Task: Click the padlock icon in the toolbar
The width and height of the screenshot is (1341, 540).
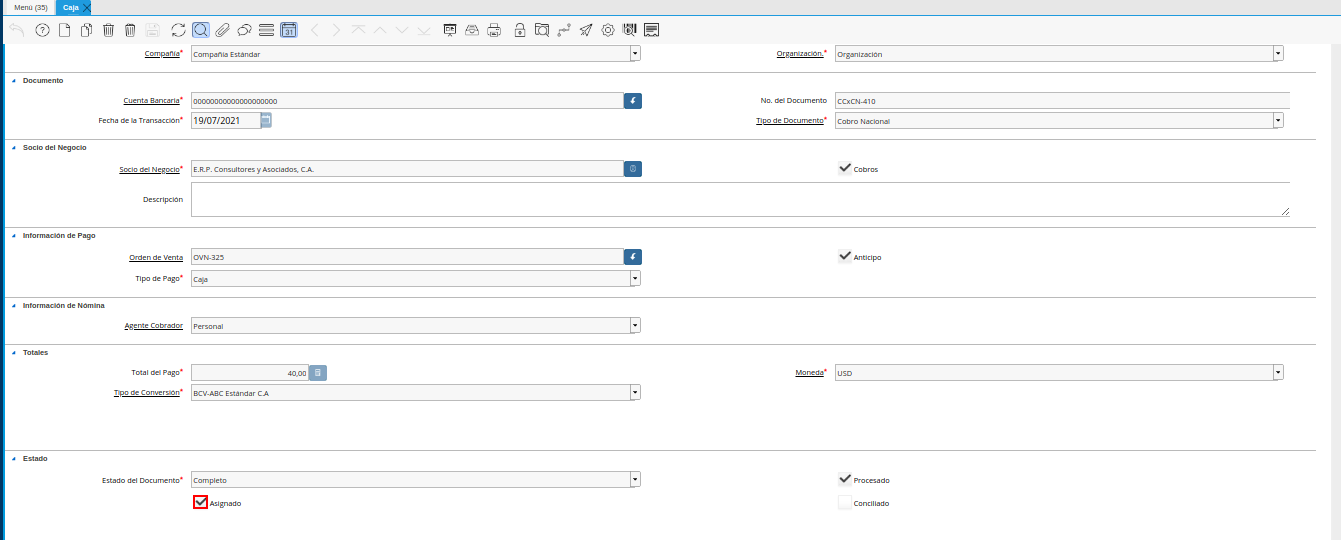Action: (x=520, y=30)
